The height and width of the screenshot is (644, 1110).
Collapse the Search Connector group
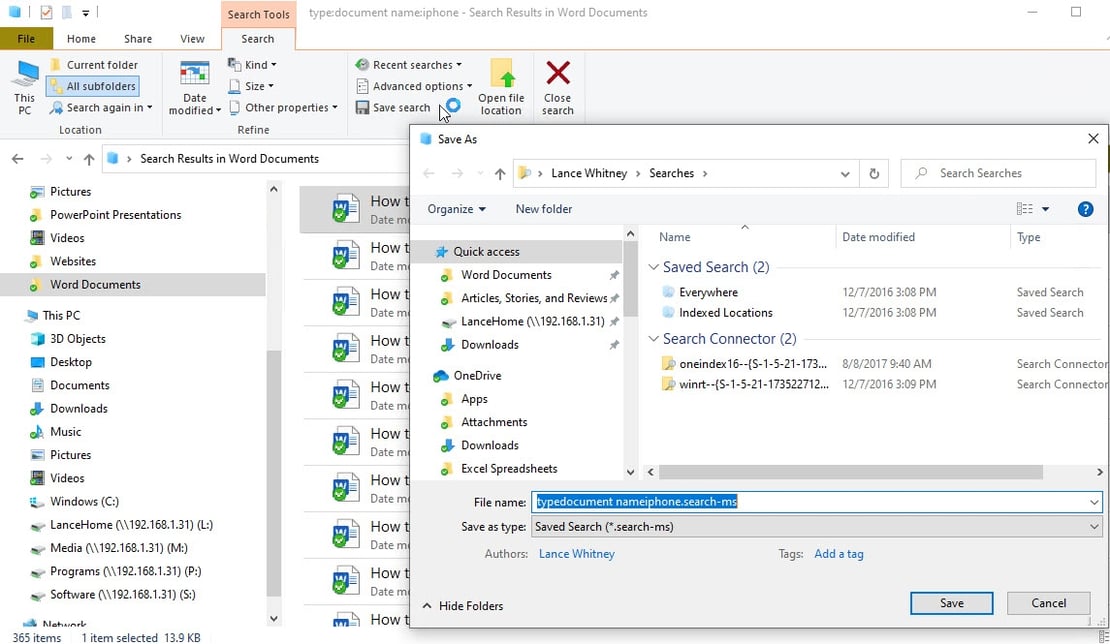click(654, 339)
